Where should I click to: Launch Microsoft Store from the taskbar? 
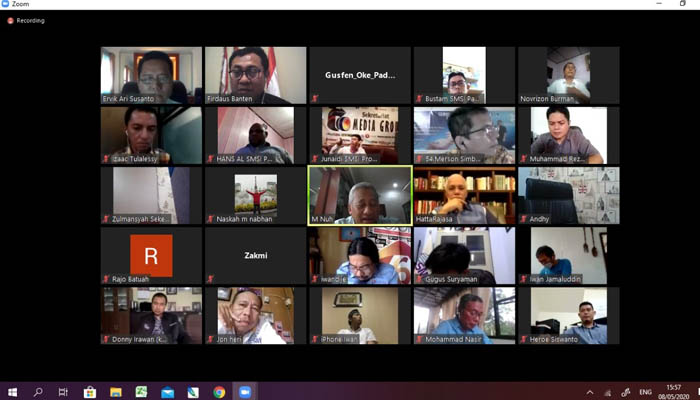tap(90, 391)
